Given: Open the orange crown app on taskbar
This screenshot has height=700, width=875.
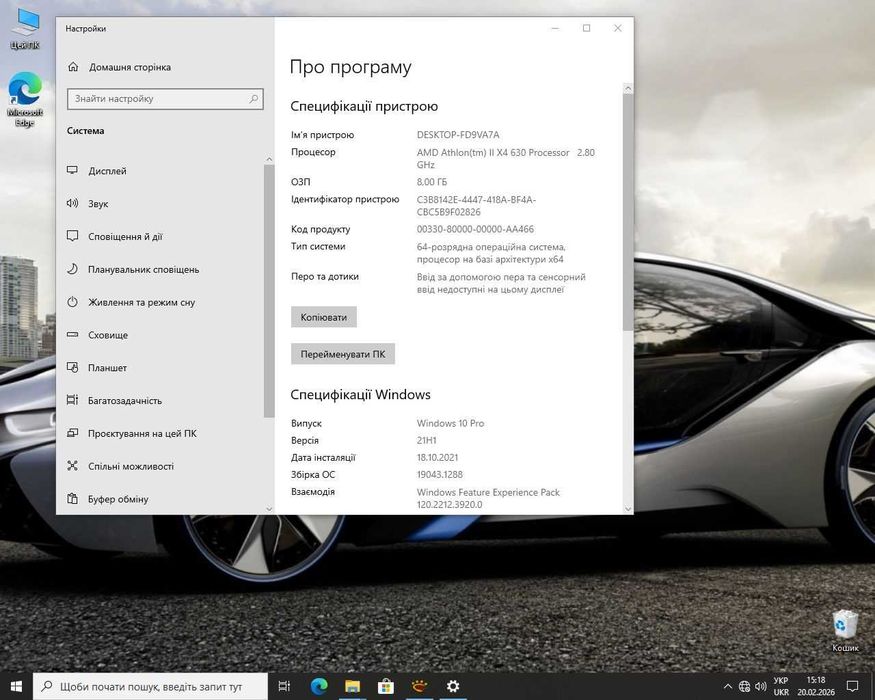Looking at the screenshot, I should pyautogui.click(x=419, y=686).
